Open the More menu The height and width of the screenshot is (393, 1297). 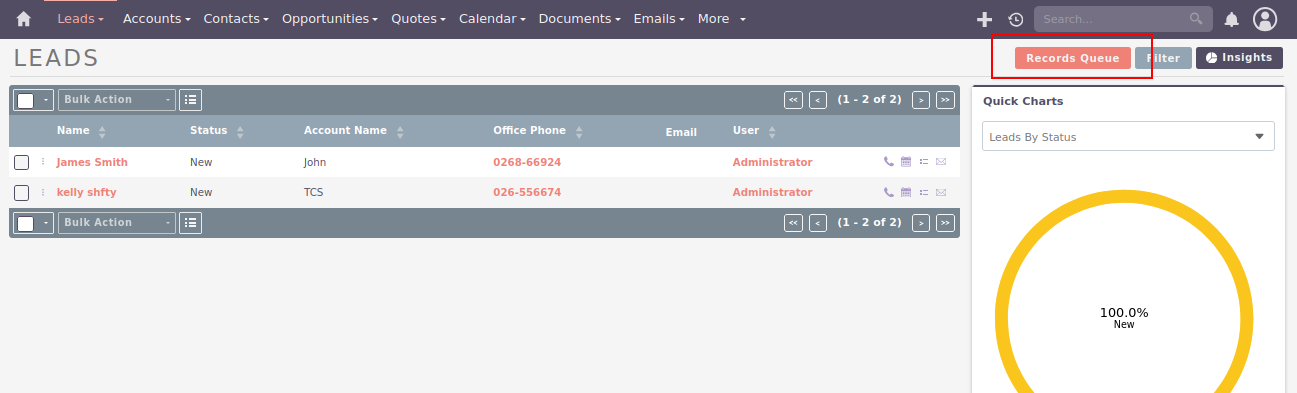click(722, 19)
